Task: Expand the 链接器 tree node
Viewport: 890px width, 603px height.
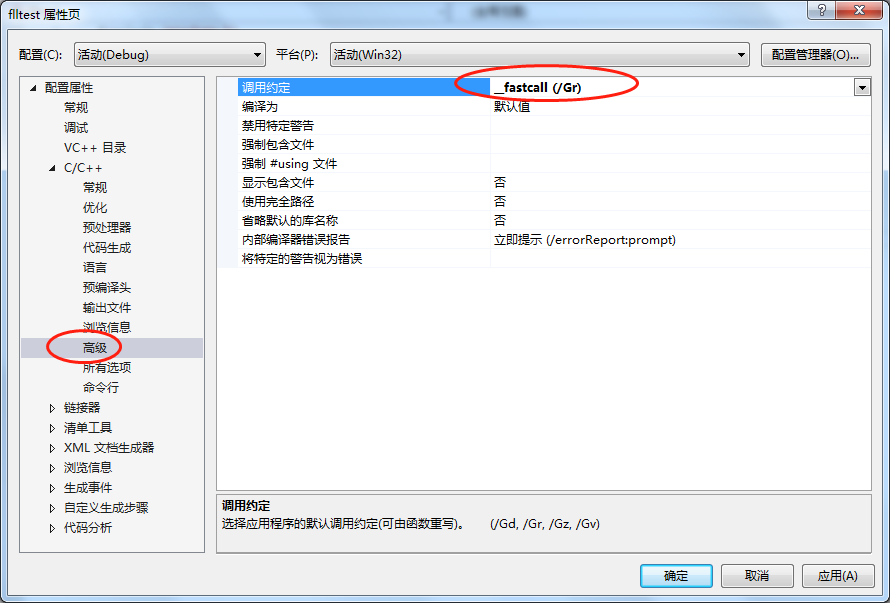Action: click(52, 408)
